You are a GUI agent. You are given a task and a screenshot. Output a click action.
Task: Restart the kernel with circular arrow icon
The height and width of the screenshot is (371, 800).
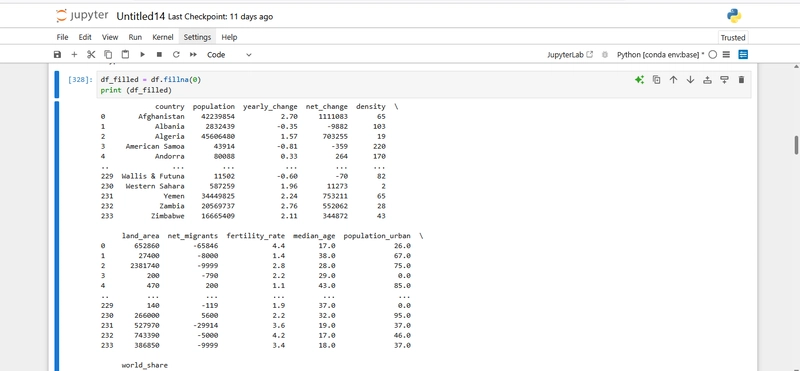(176, 55)
